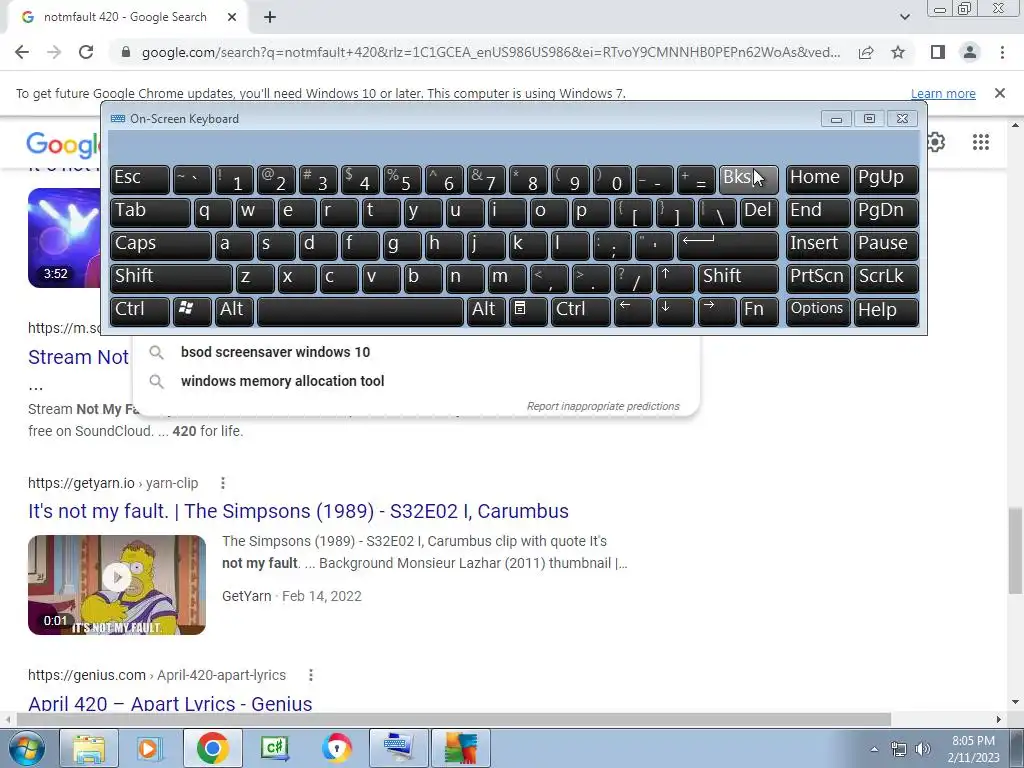The height and width of the screenshot is (768, 1024).
Task: Click PgDn key on On-Screen Keyboard
Action: pos(886,212)
